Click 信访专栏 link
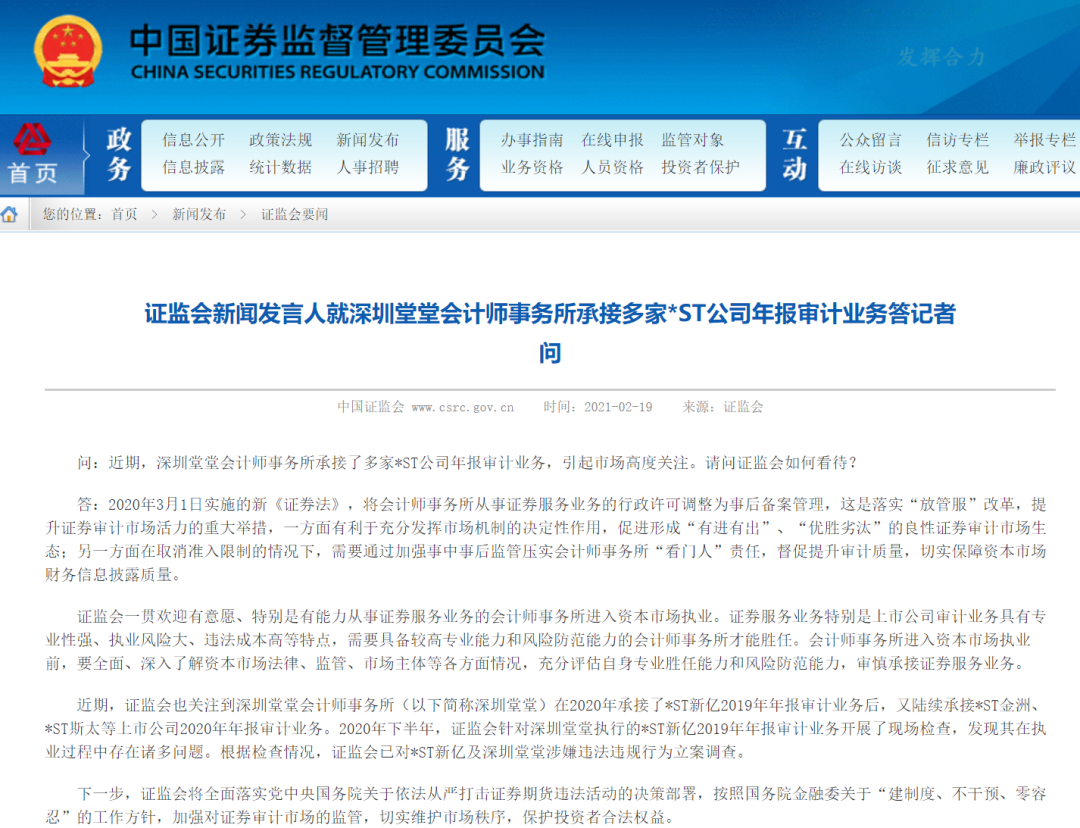This screenshot has width=1080, height=828. point(957,140)
